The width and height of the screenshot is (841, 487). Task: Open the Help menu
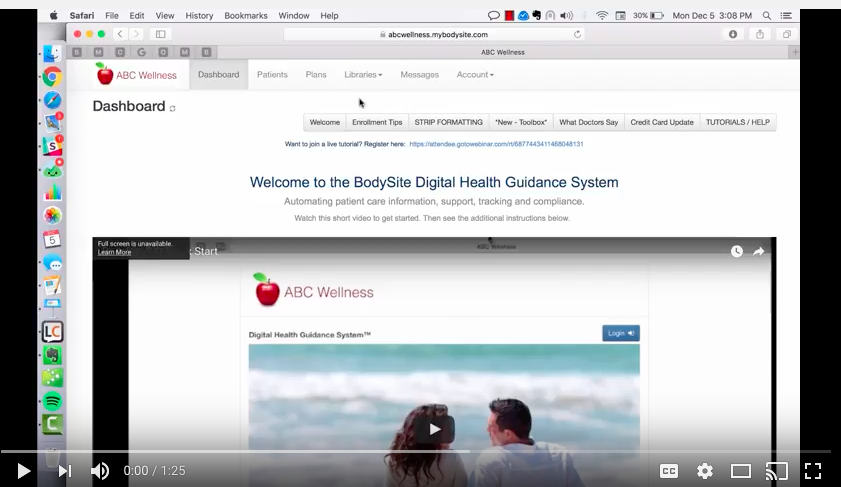[x=329, y=16]
